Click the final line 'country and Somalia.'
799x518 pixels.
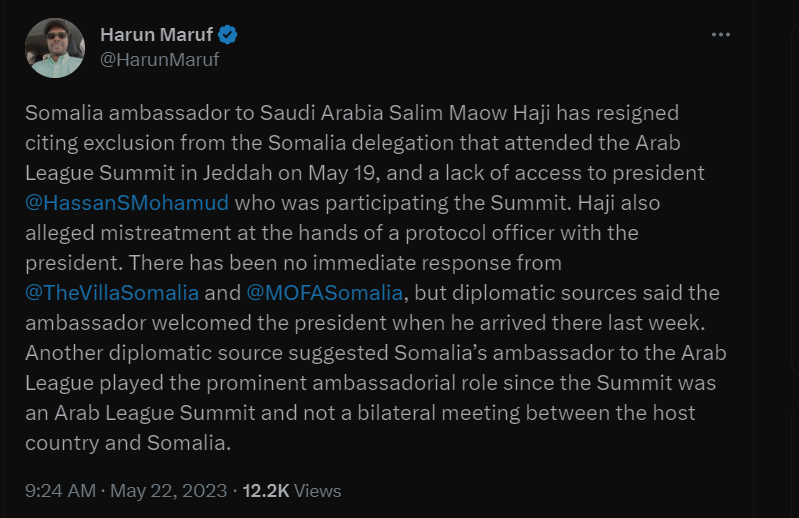pos(128,443)
